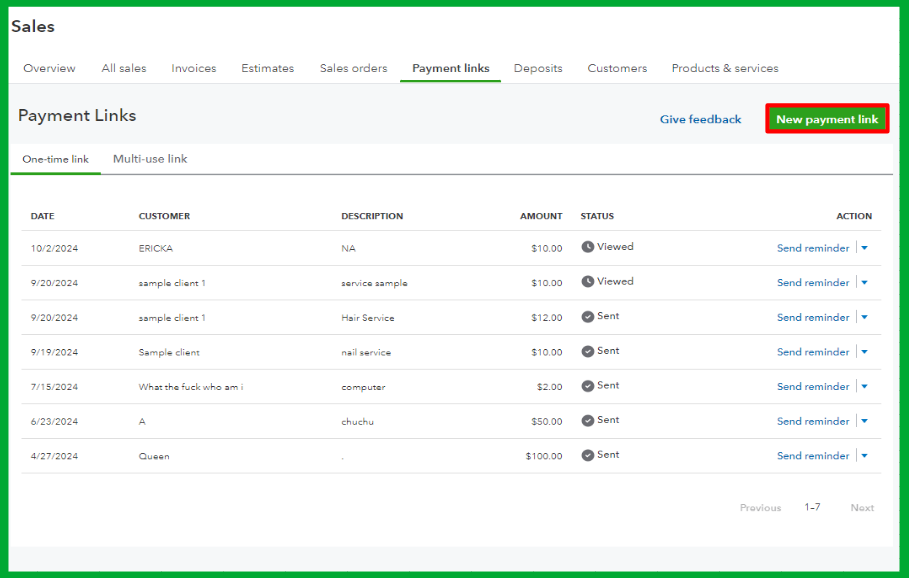Click Sent status icon in Queen row
This screenshot has height=578, width=909.
pyautogui.click(x=588, y=455)
